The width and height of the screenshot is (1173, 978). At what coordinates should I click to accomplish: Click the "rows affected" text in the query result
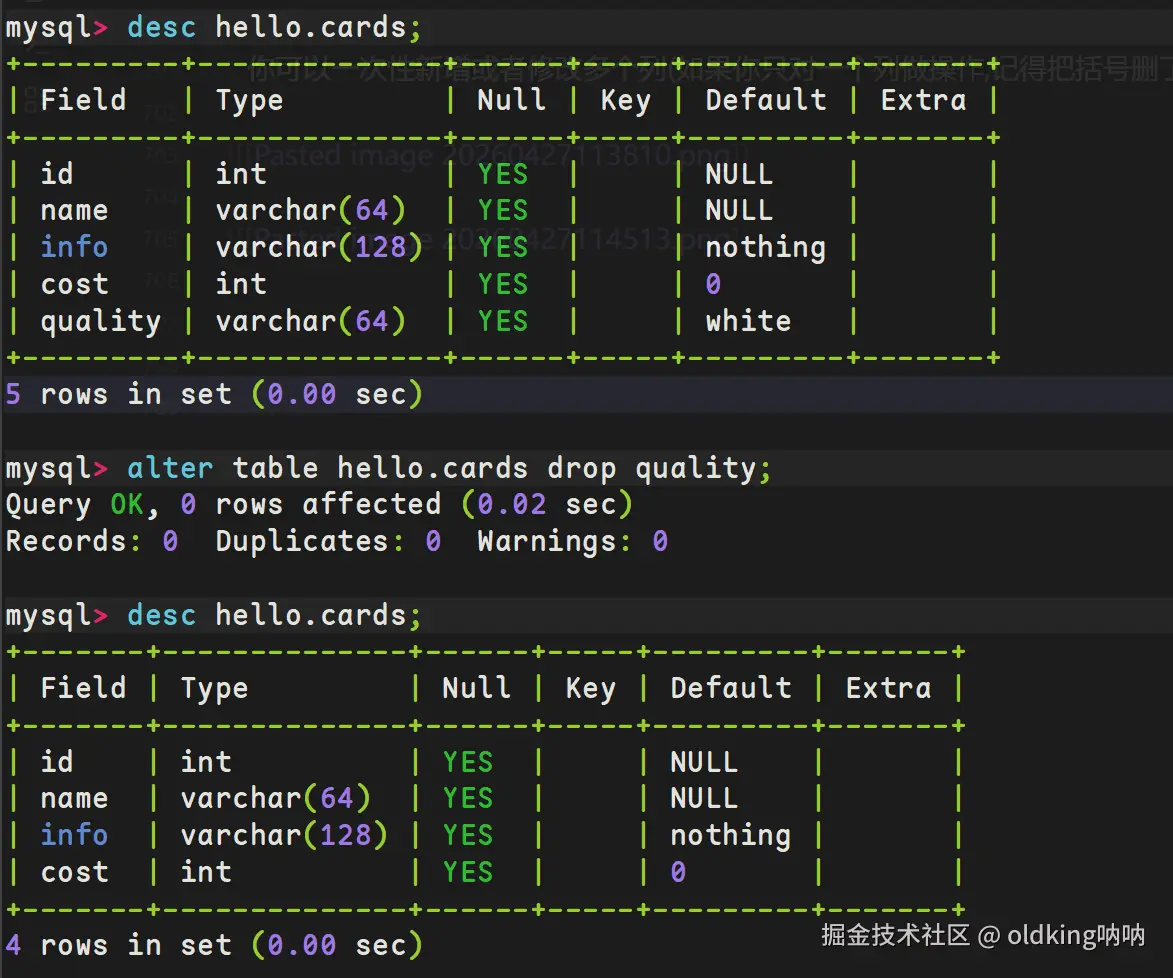pos(327,505)
